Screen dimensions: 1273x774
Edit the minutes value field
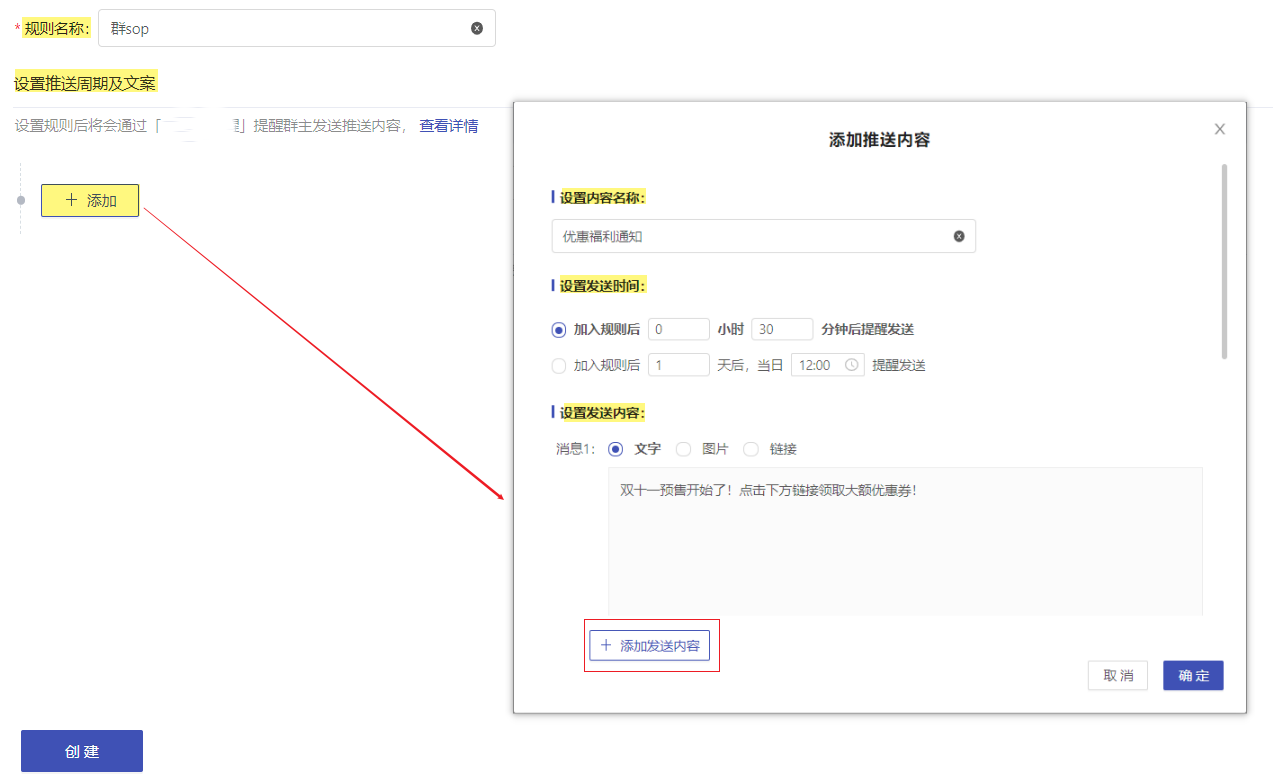782,329
